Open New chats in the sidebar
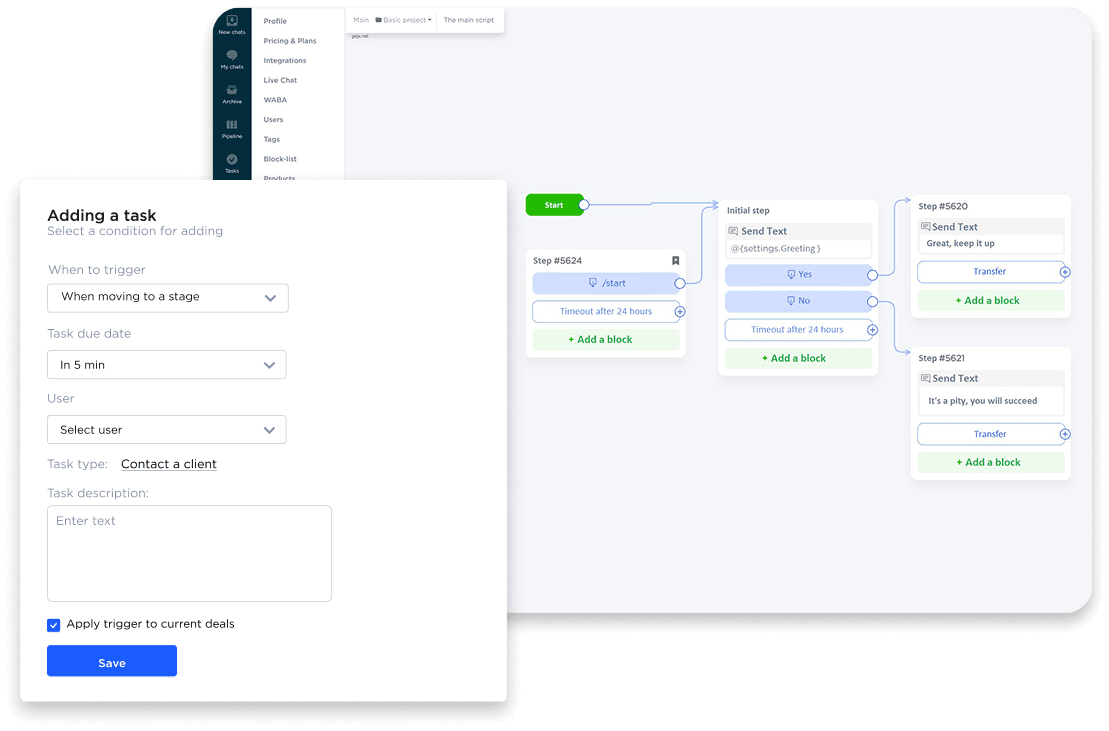1109x731 pixels. pyautogui.click(x=231, y=25)
